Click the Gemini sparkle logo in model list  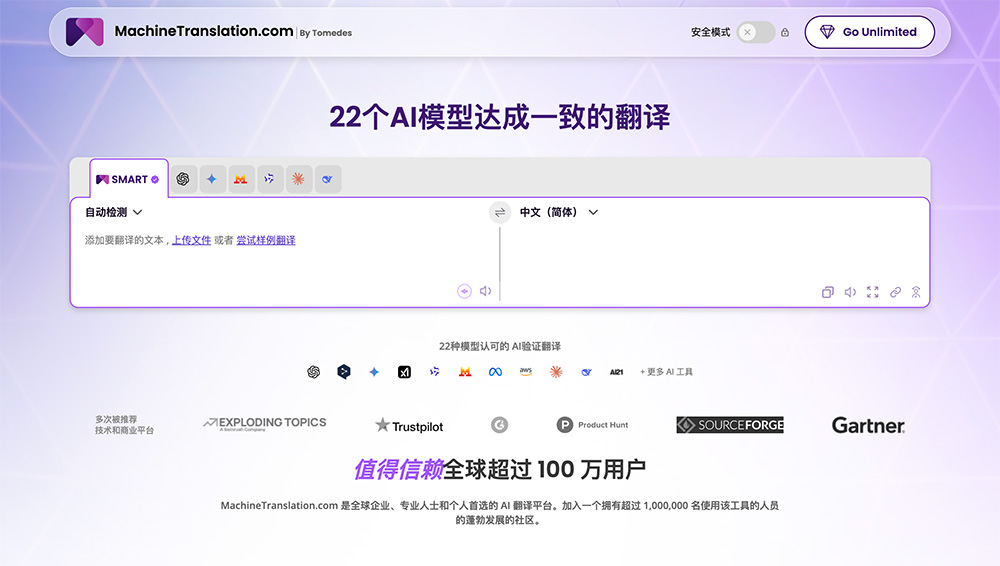(374, 372)
